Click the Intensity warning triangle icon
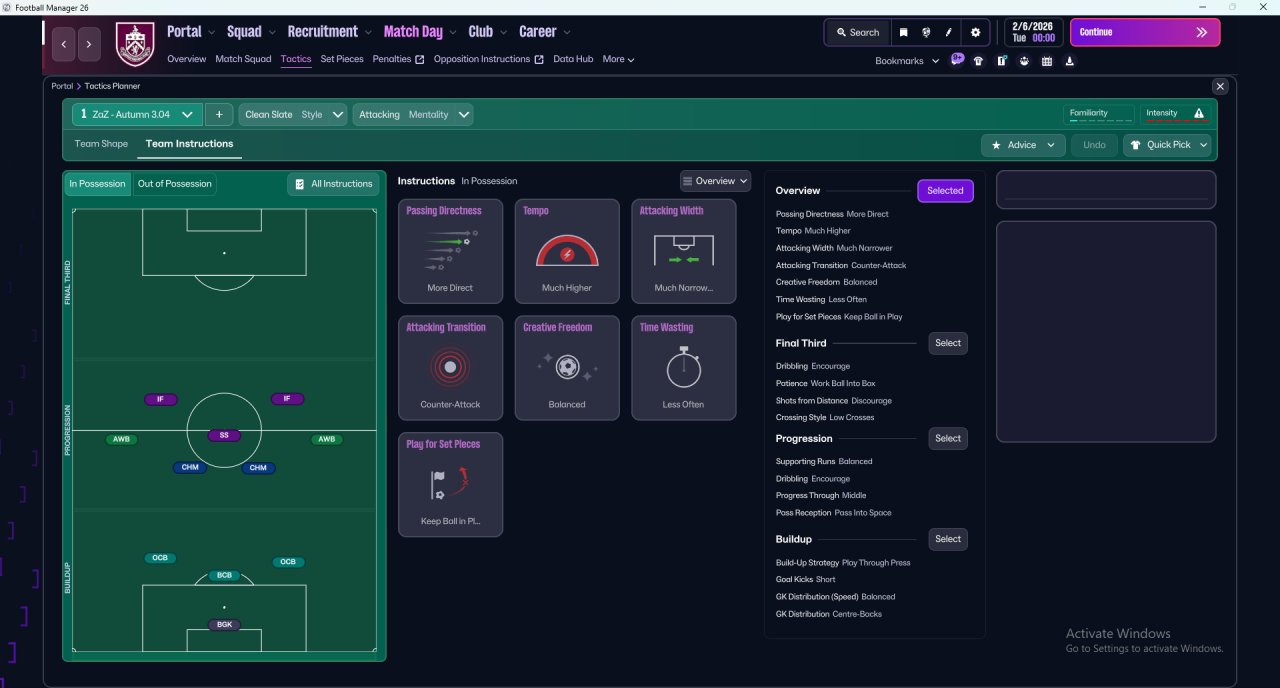1280x688 pixels. coord(1199,114)
